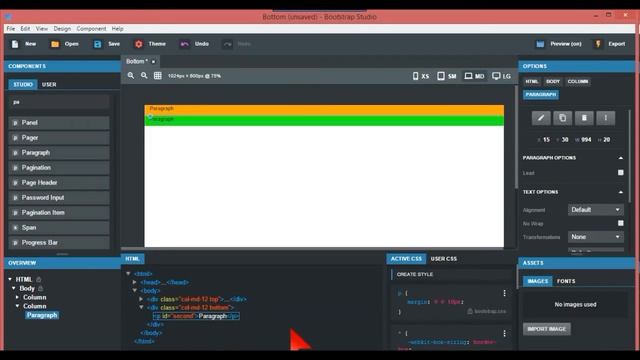Zoom in on the canvas

tap(131, 76)
